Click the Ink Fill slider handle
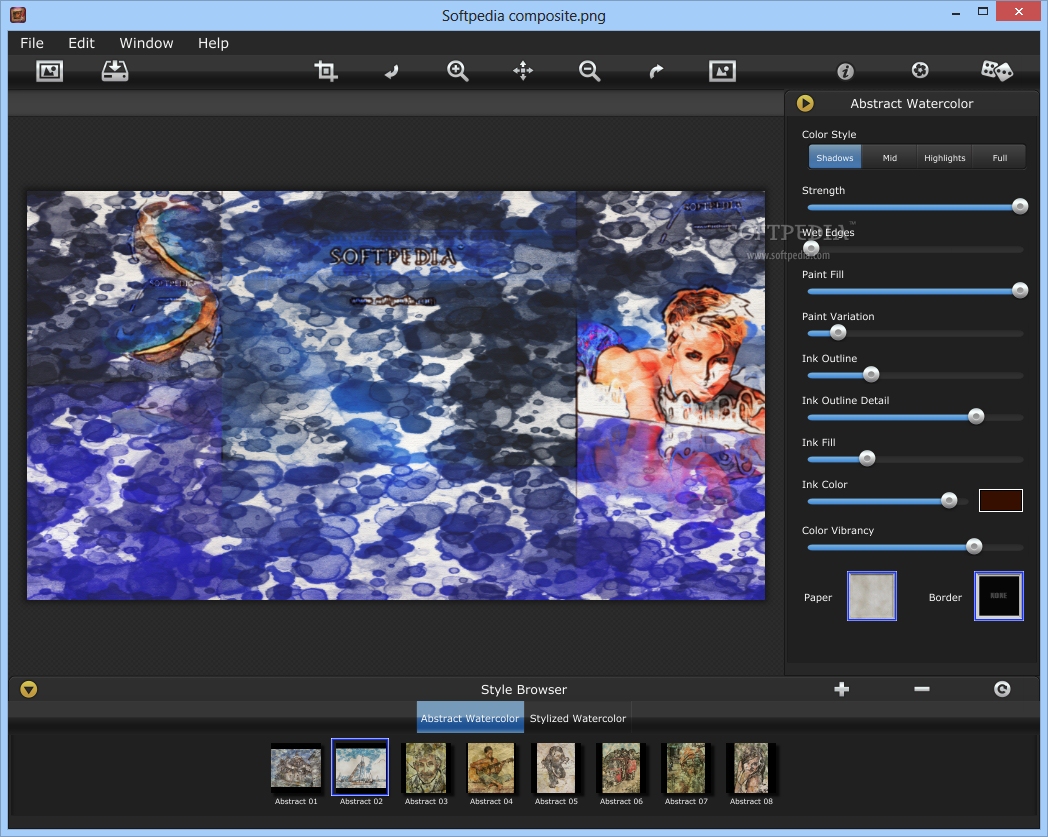 point(867,458)
